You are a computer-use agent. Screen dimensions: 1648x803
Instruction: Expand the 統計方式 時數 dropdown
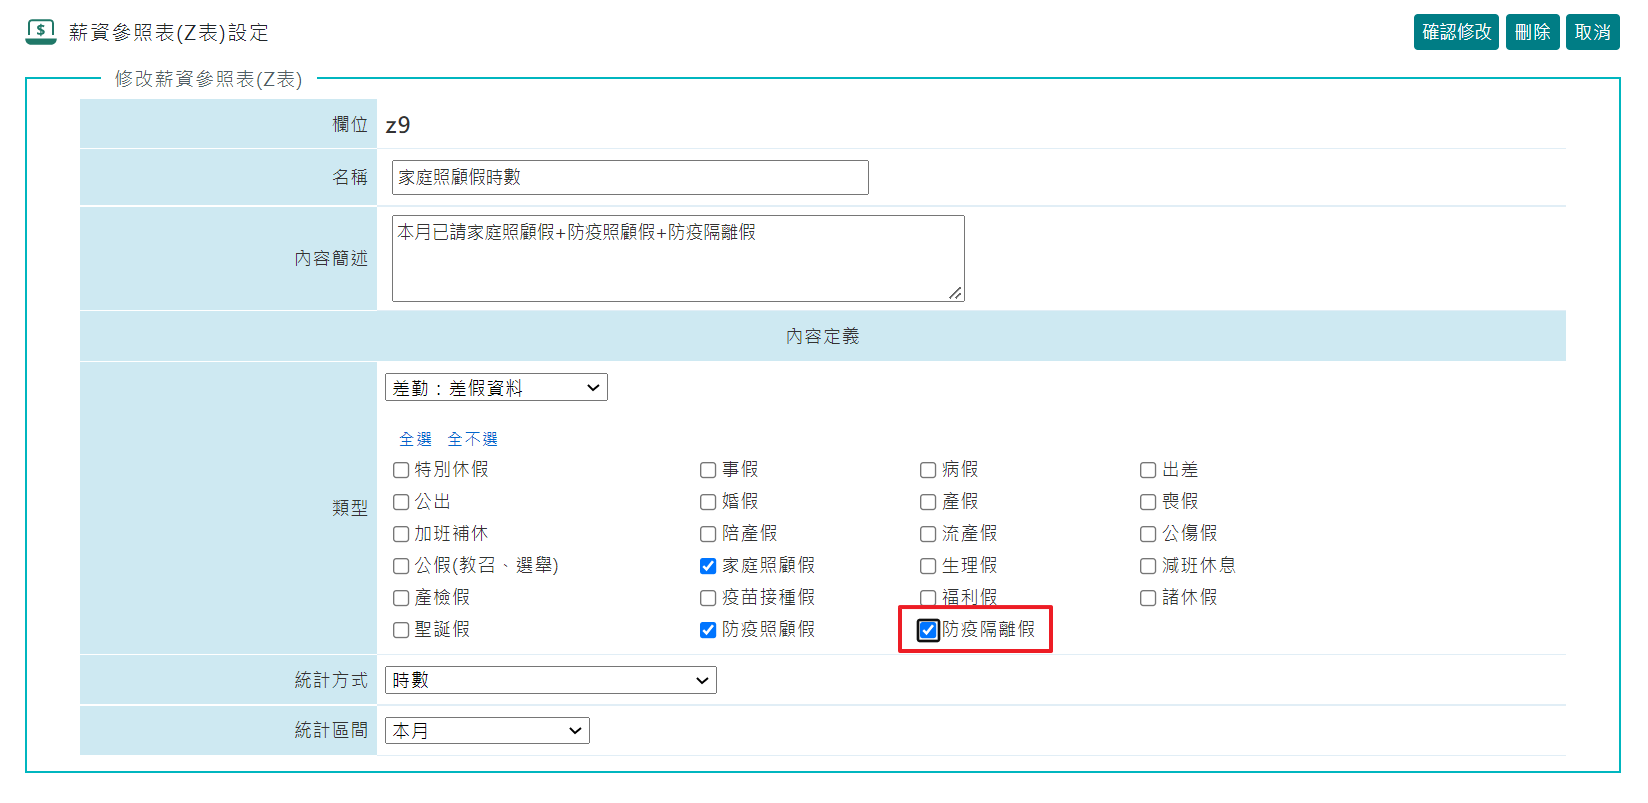point(550,680)
